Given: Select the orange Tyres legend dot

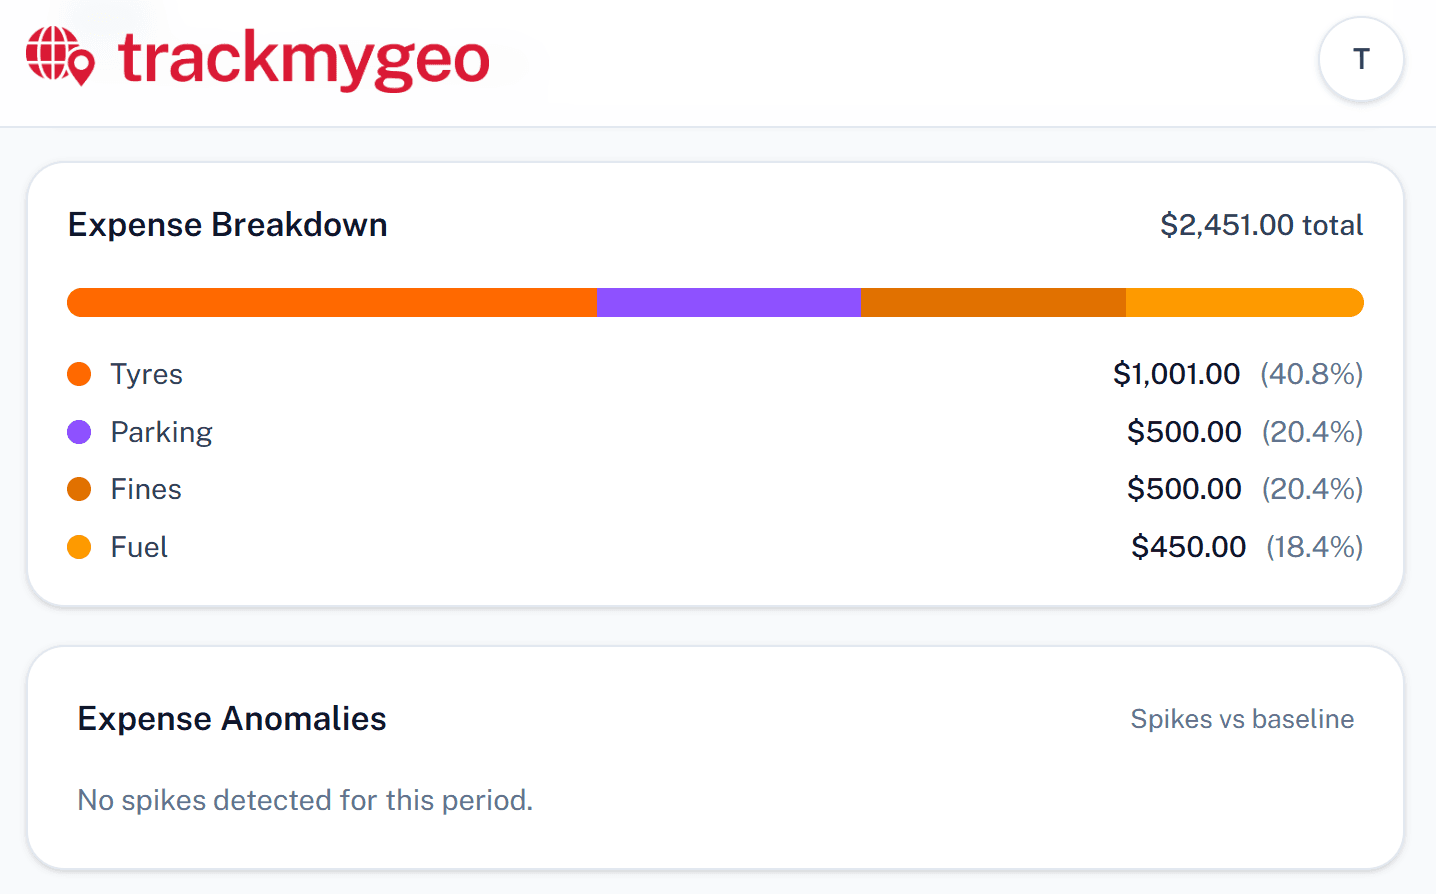Looking at the screenshot, I should click(x=79, y=374).
